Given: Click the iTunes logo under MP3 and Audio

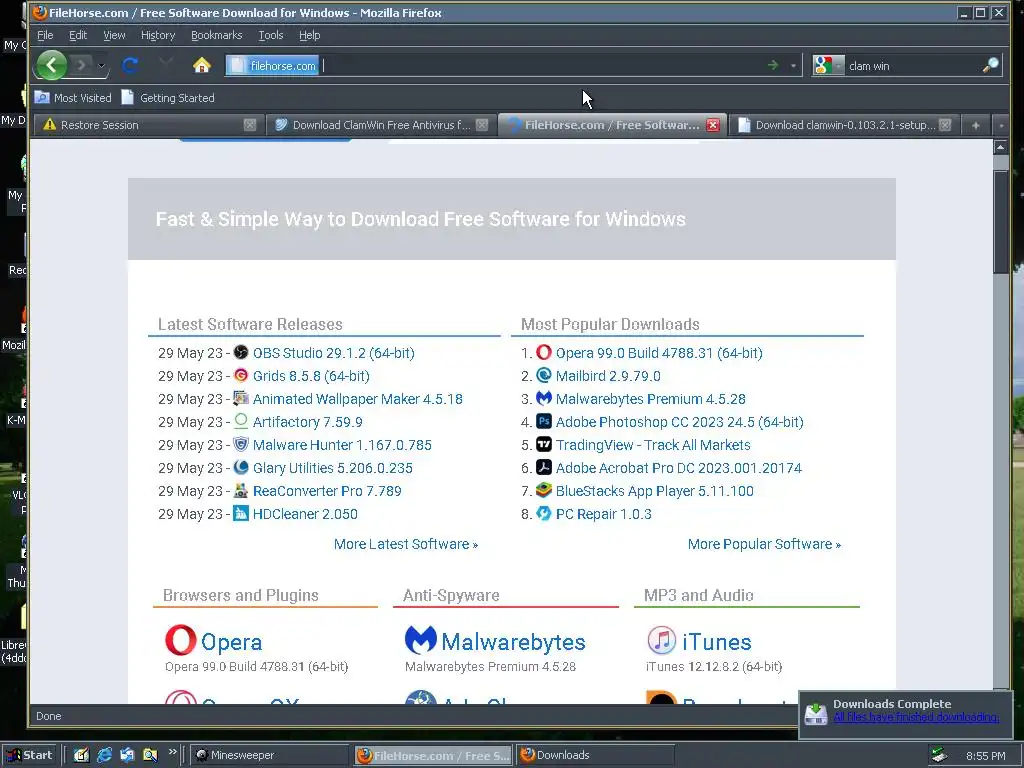Looking at the screenshot, I should point(662,640).
